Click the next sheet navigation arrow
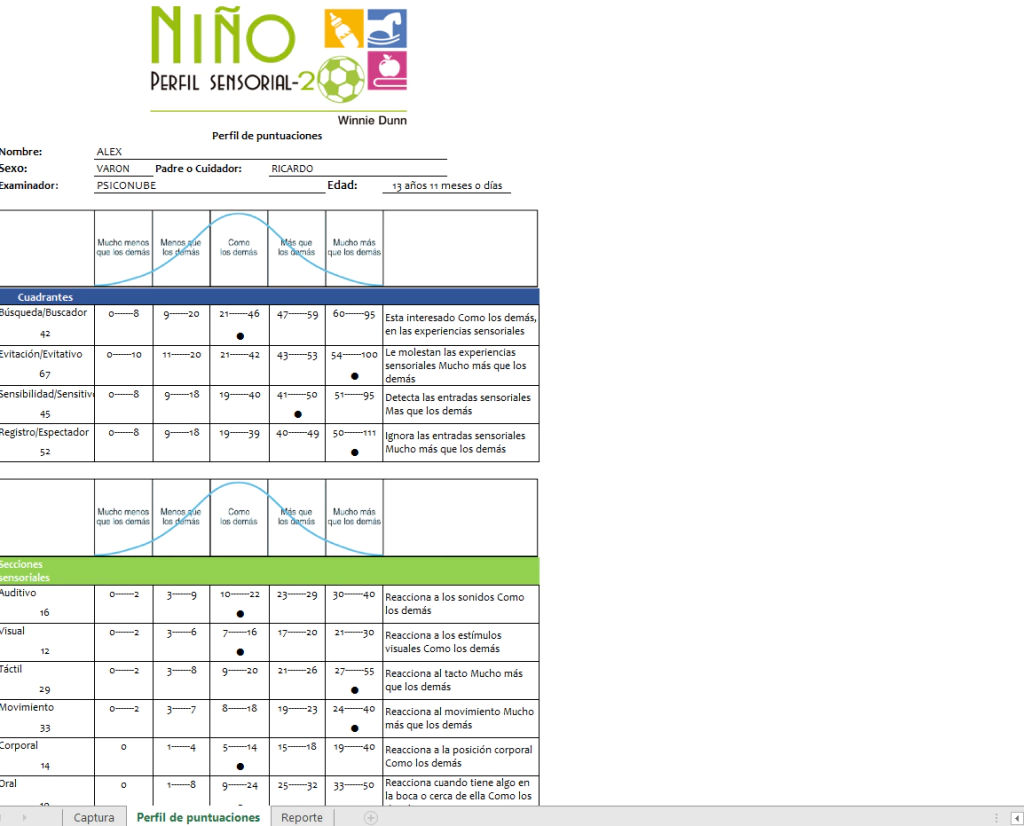This screenshot has height=826, width=1024. (x=39, y=817)
